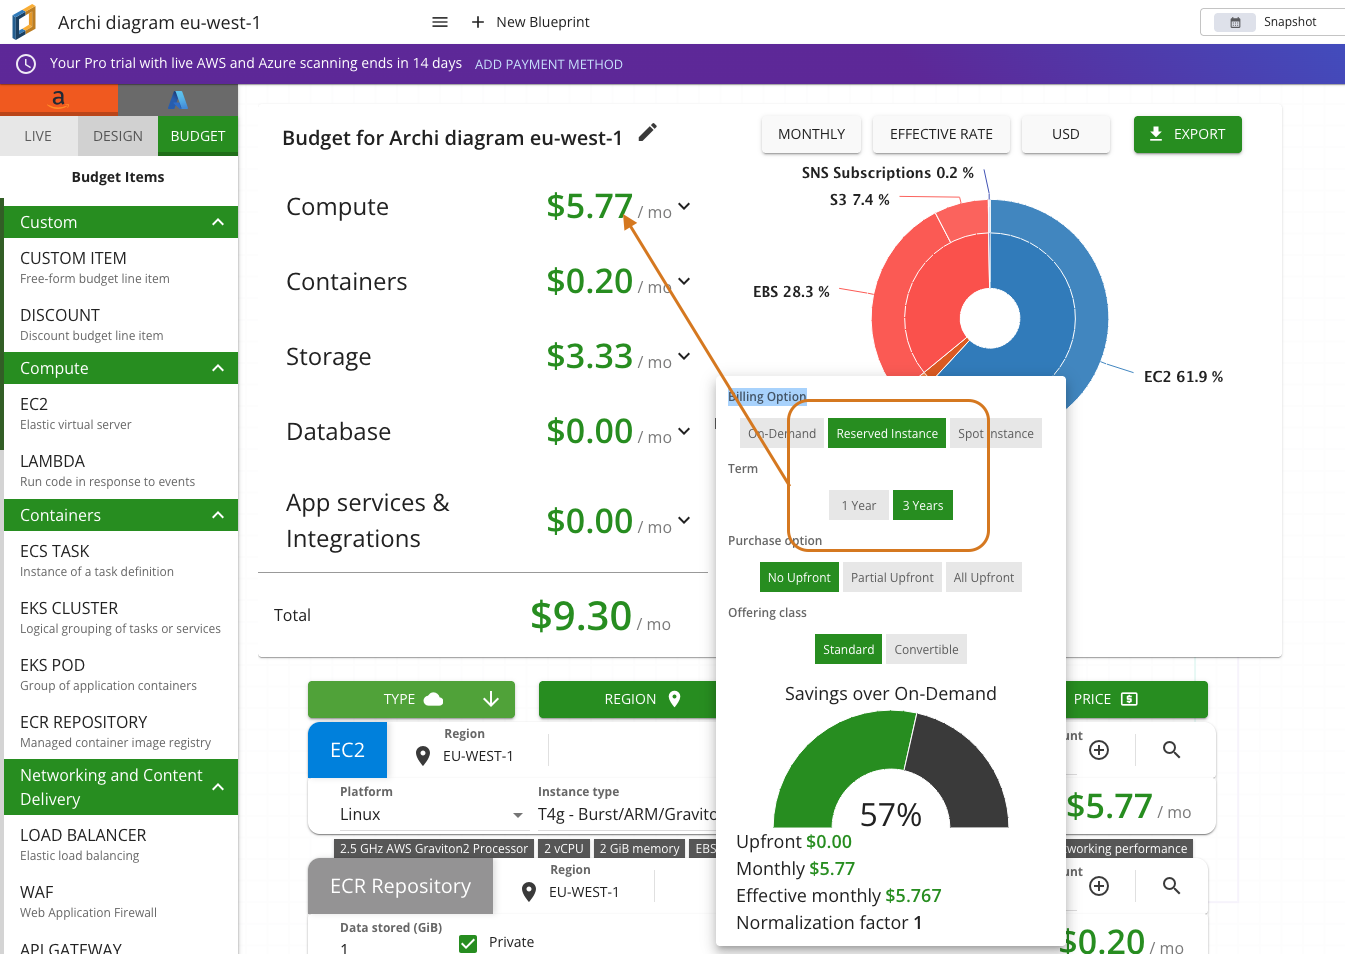The width and height of the screenshot is (1345, 954).
Task: Expand the Compute cost row chevron
Action: tap(684, 206)
